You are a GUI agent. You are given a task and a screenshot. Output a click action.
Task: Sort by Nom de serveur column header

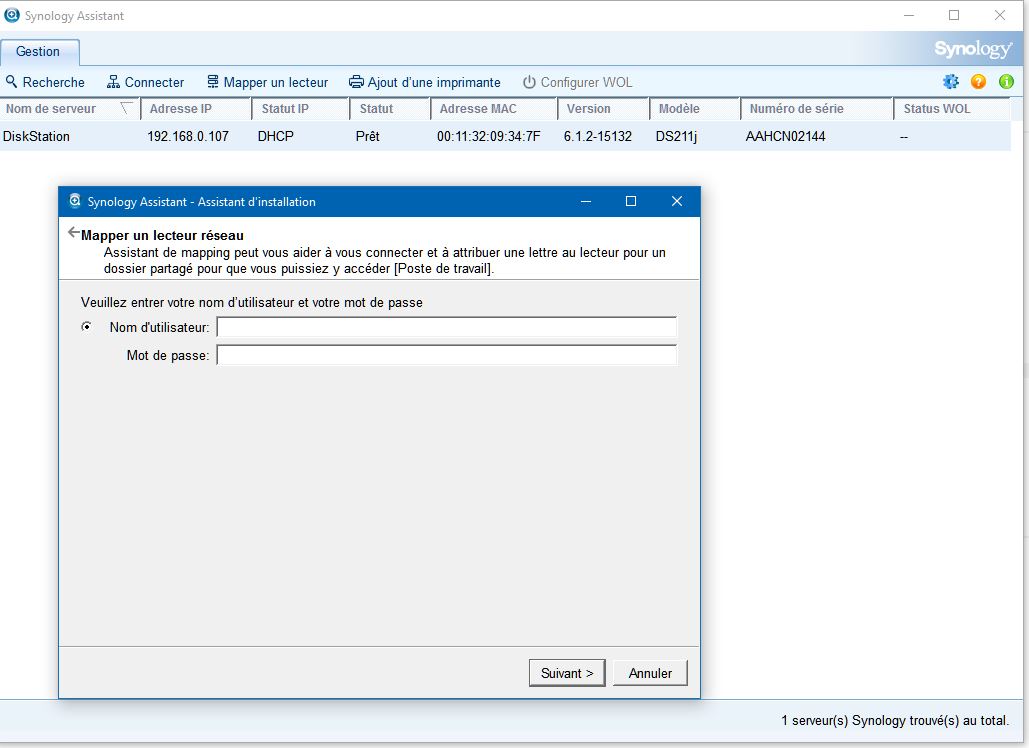[x=70, y=109]
